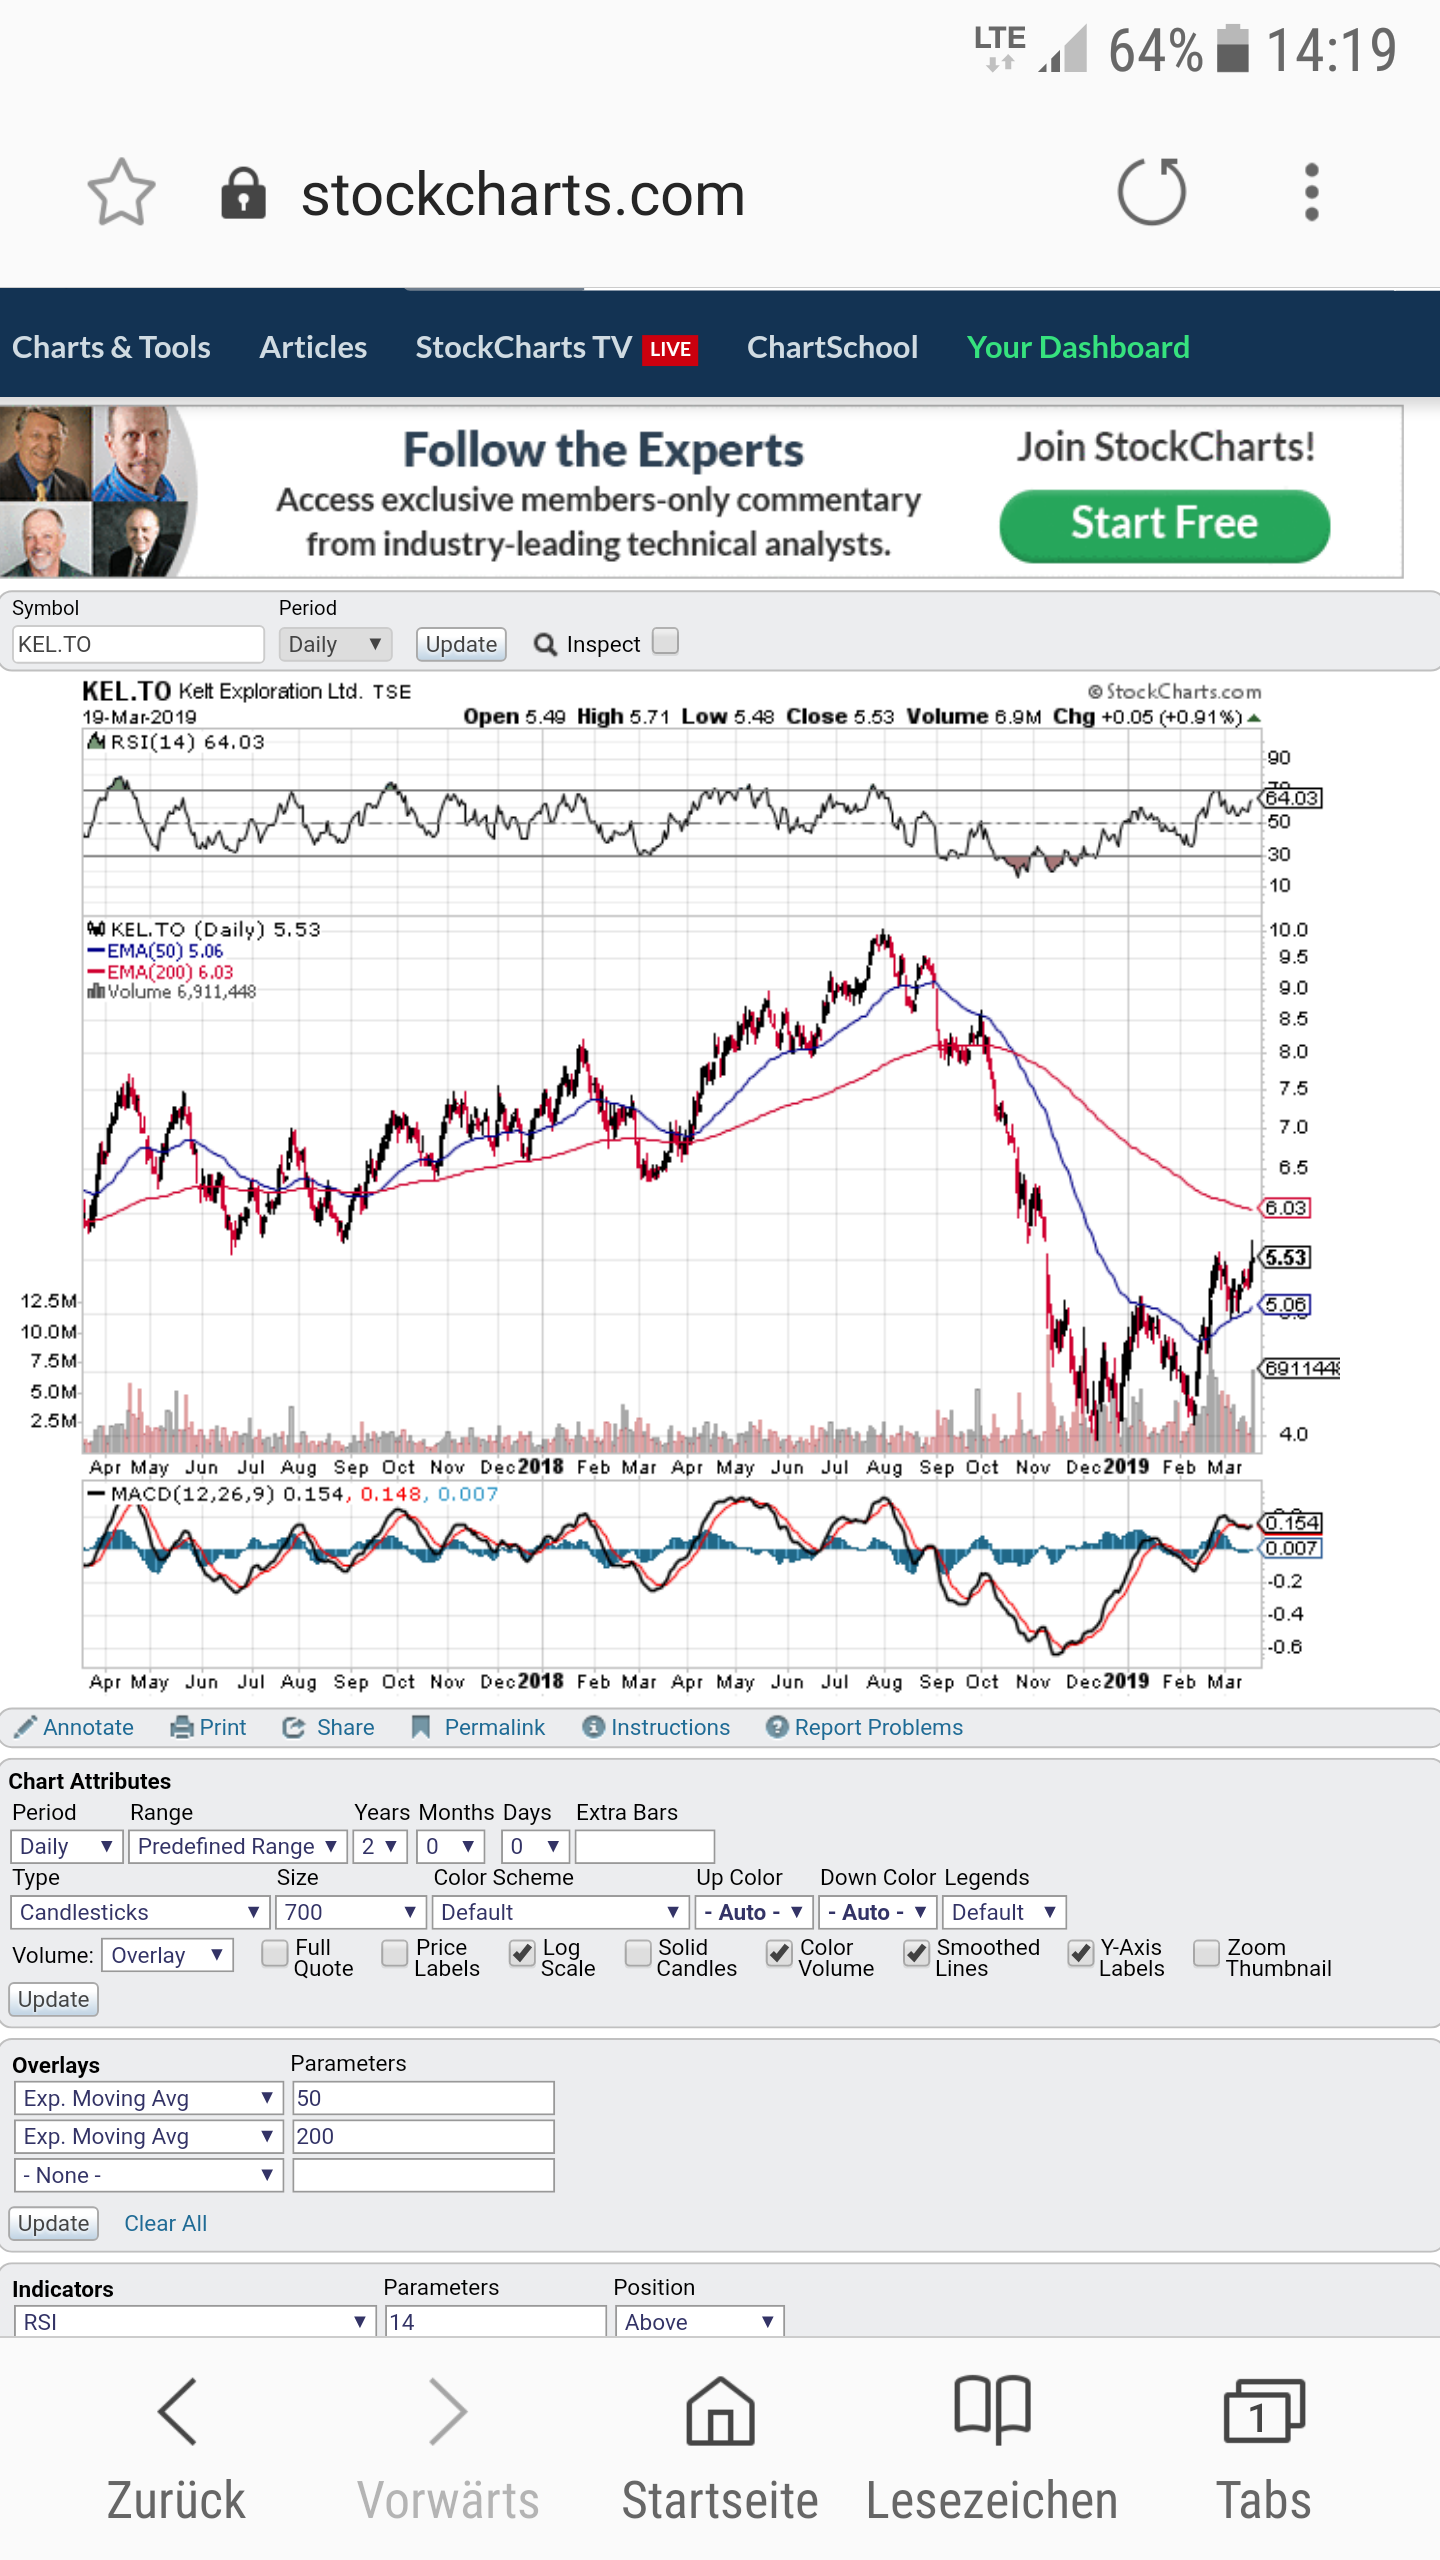Open the RSI indicator dropdown
The height and width of the screenshot is (2560, 1440).
[x=195, y=2321]
